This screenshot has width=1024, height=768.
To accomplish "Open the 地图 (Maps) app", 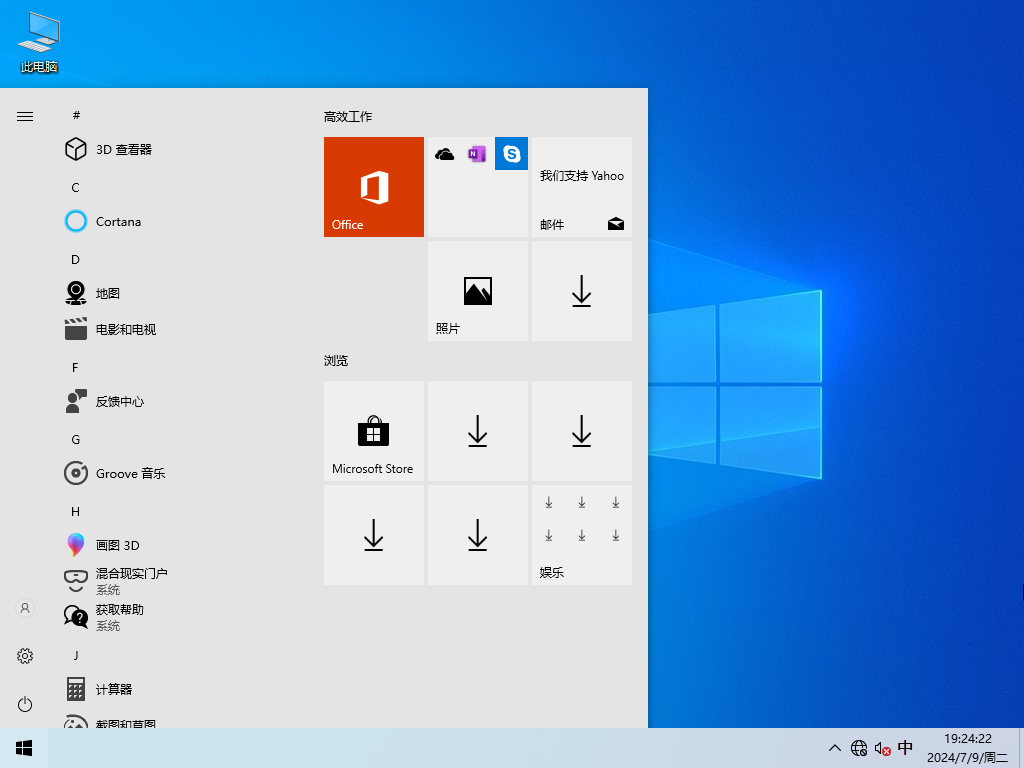I will click(108, 293).
